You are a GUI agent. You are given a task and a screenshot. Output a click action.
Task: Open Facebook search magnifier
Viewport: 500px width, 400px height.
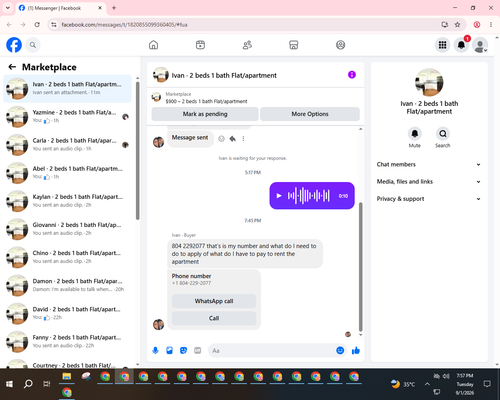click(33, 45)
